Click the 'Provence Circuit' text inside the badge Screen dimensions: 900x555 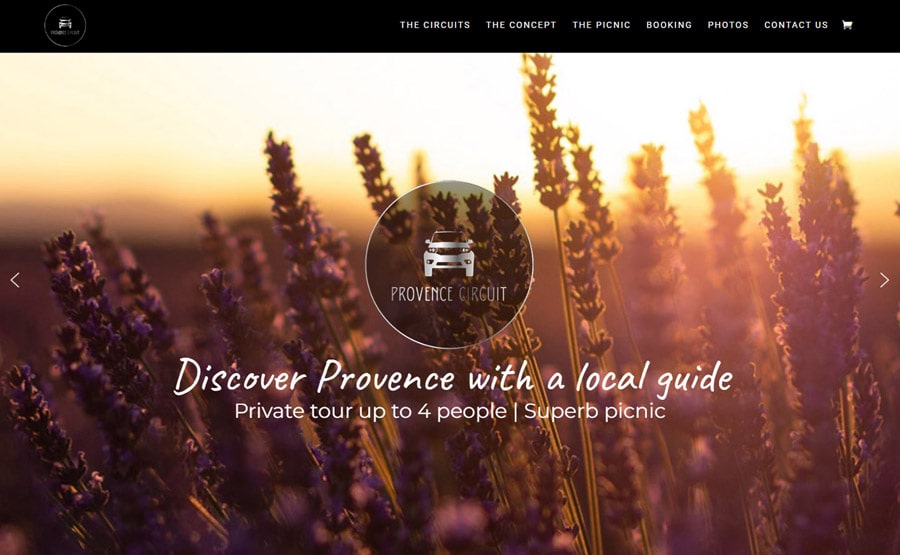click(x=449, y=294)
